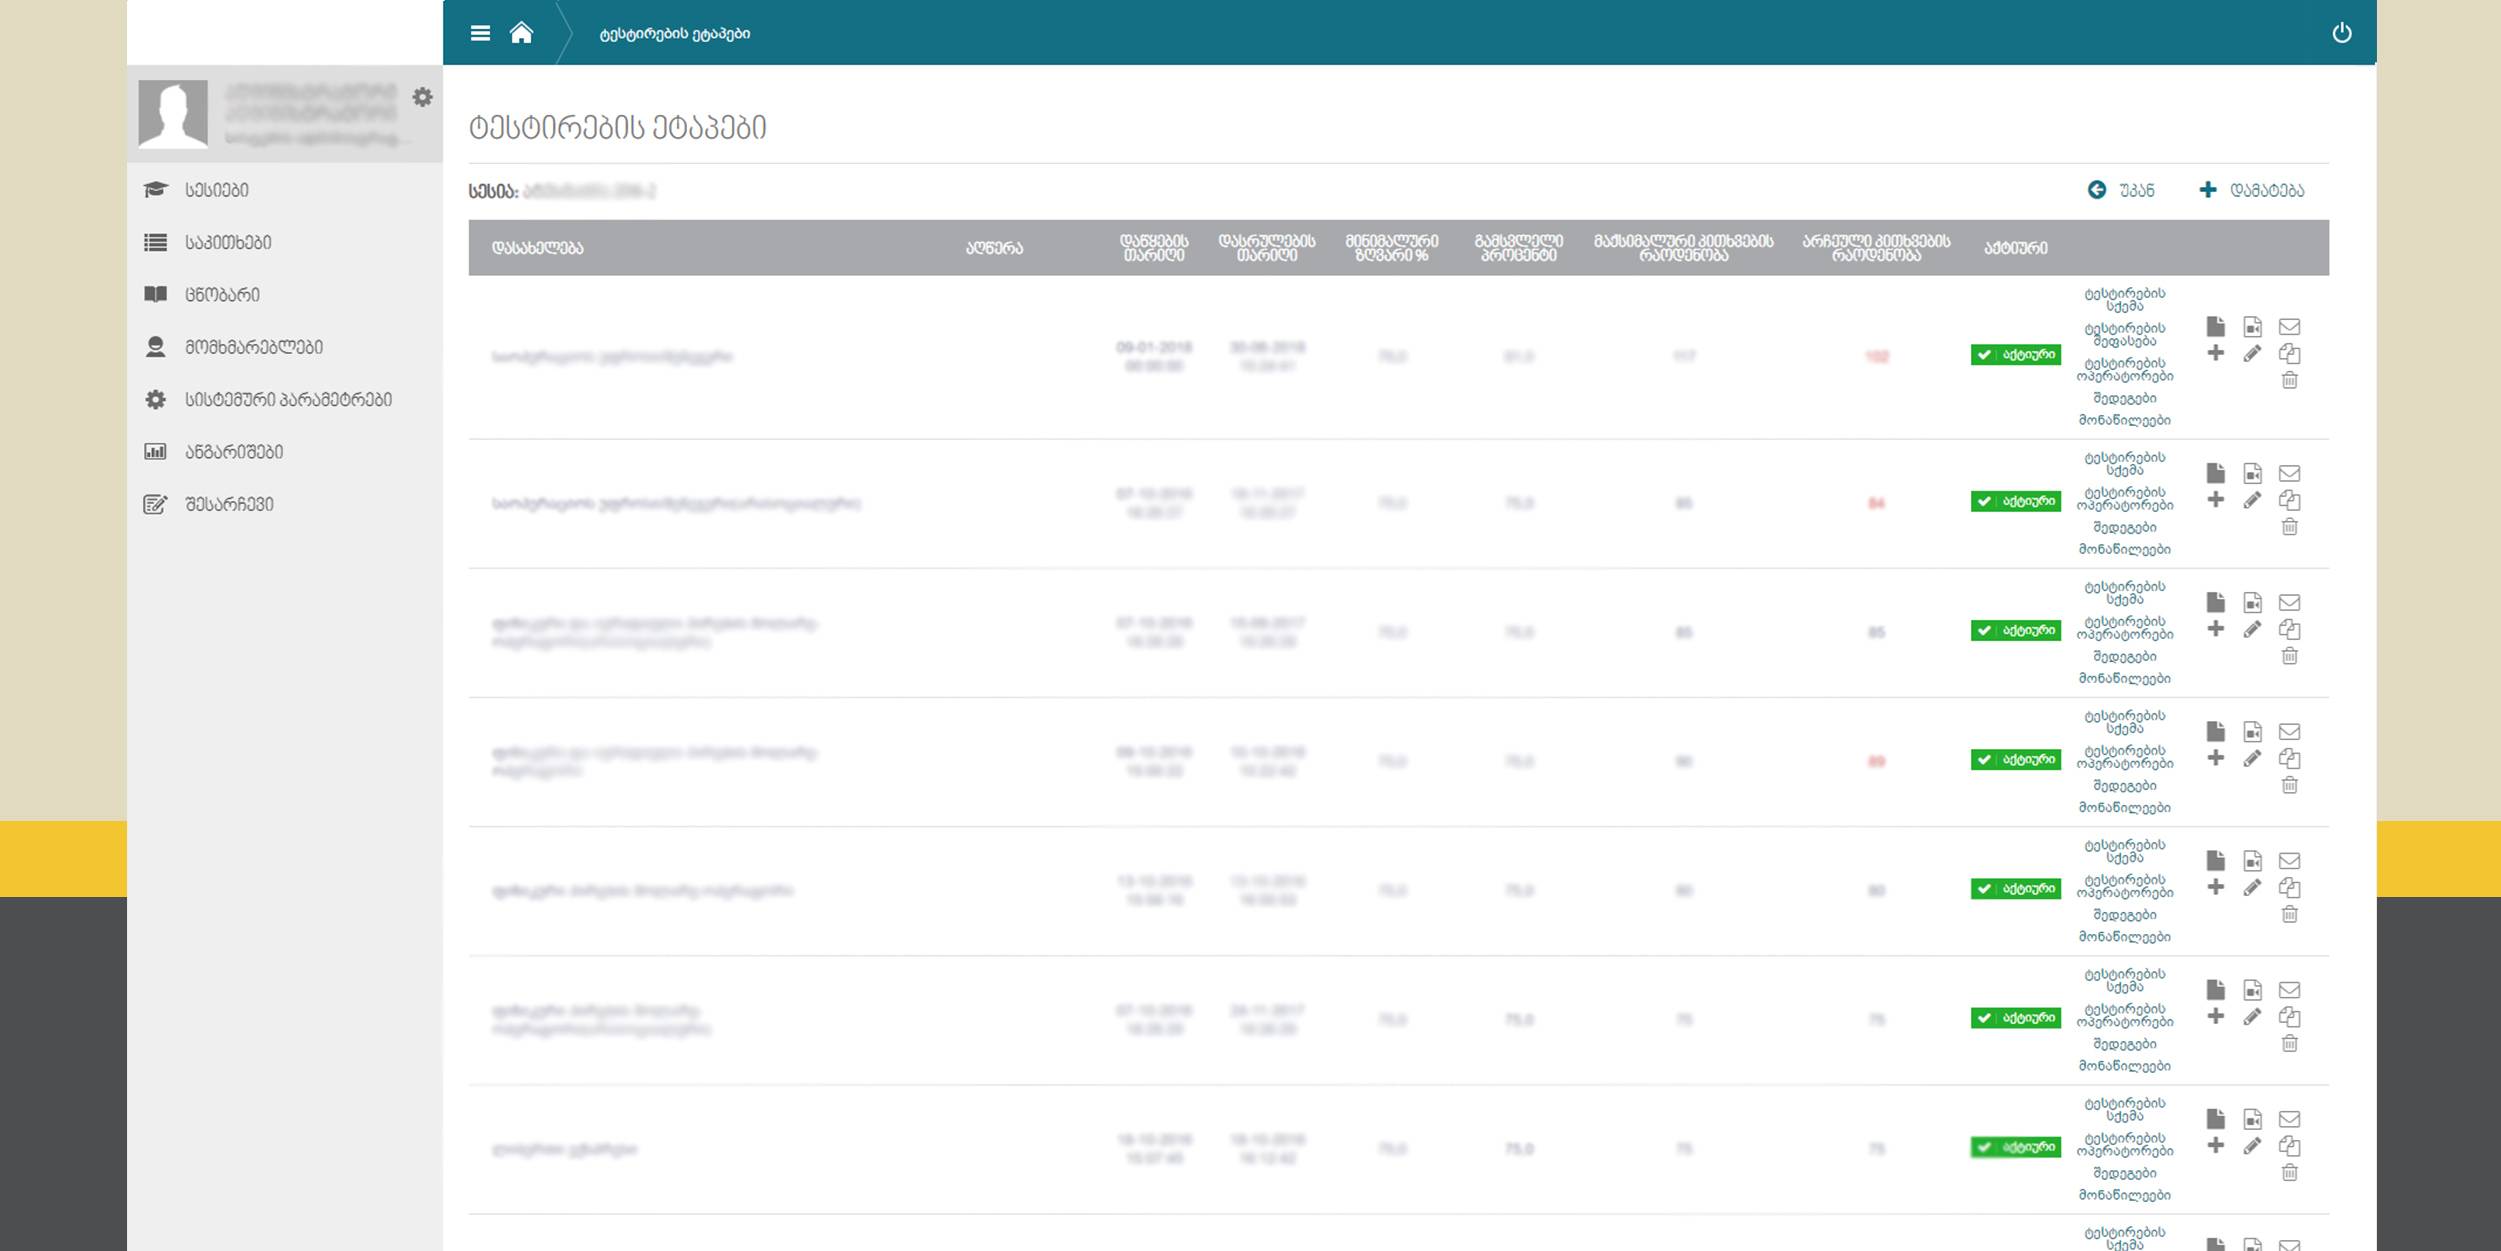
Task: Click the envelope mail icon in first row
Action: point(2289,327)
